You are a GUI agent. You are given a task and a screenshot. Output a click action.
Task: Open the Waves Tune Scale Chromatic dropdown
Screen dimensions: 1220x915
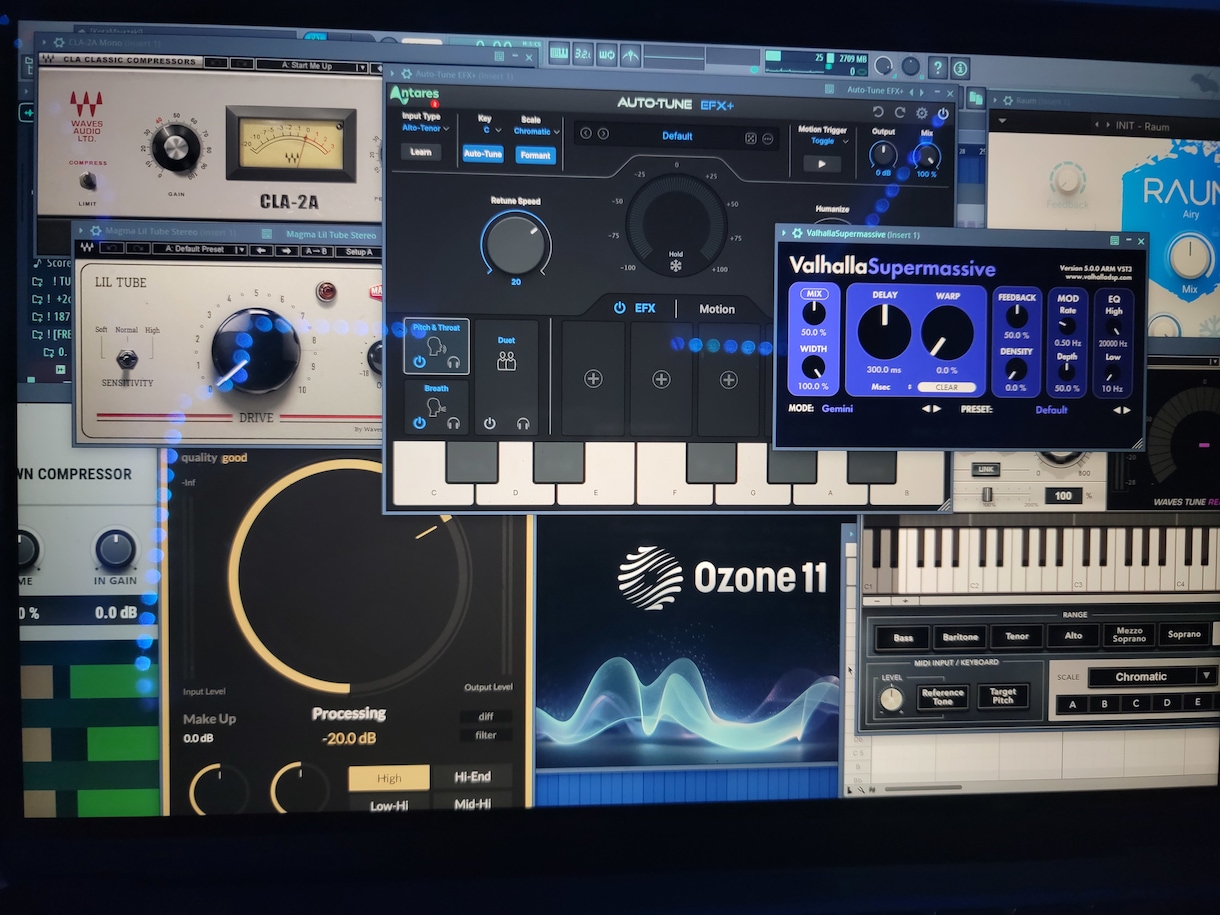click(1151, 677)
